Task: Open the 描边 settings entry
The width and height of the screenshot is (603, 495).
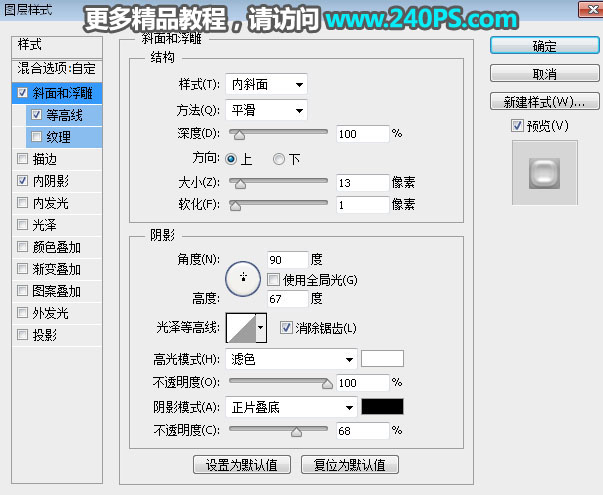Action: click(x=45, y=159)
